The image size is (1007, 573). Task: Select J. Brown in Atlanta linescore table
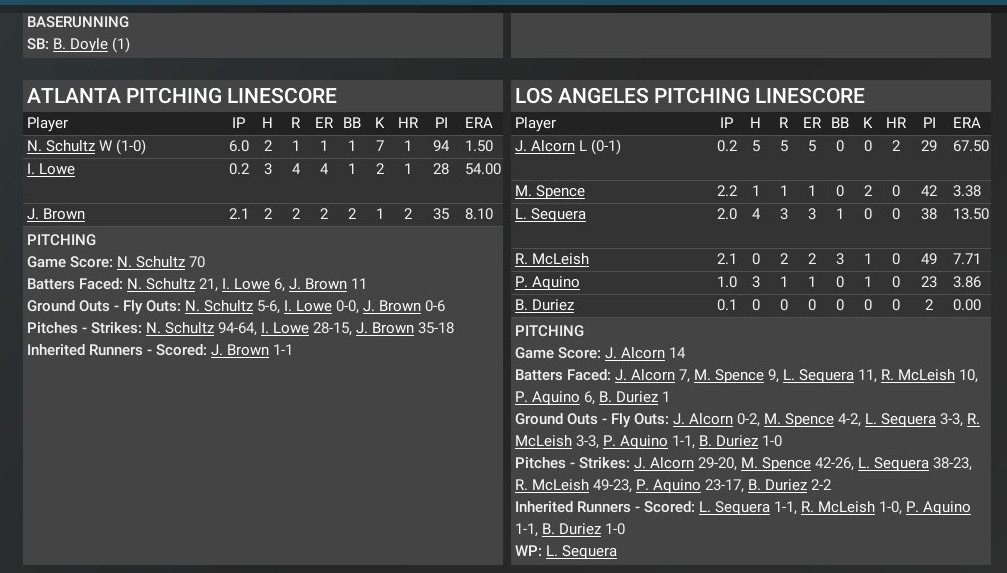56,214
